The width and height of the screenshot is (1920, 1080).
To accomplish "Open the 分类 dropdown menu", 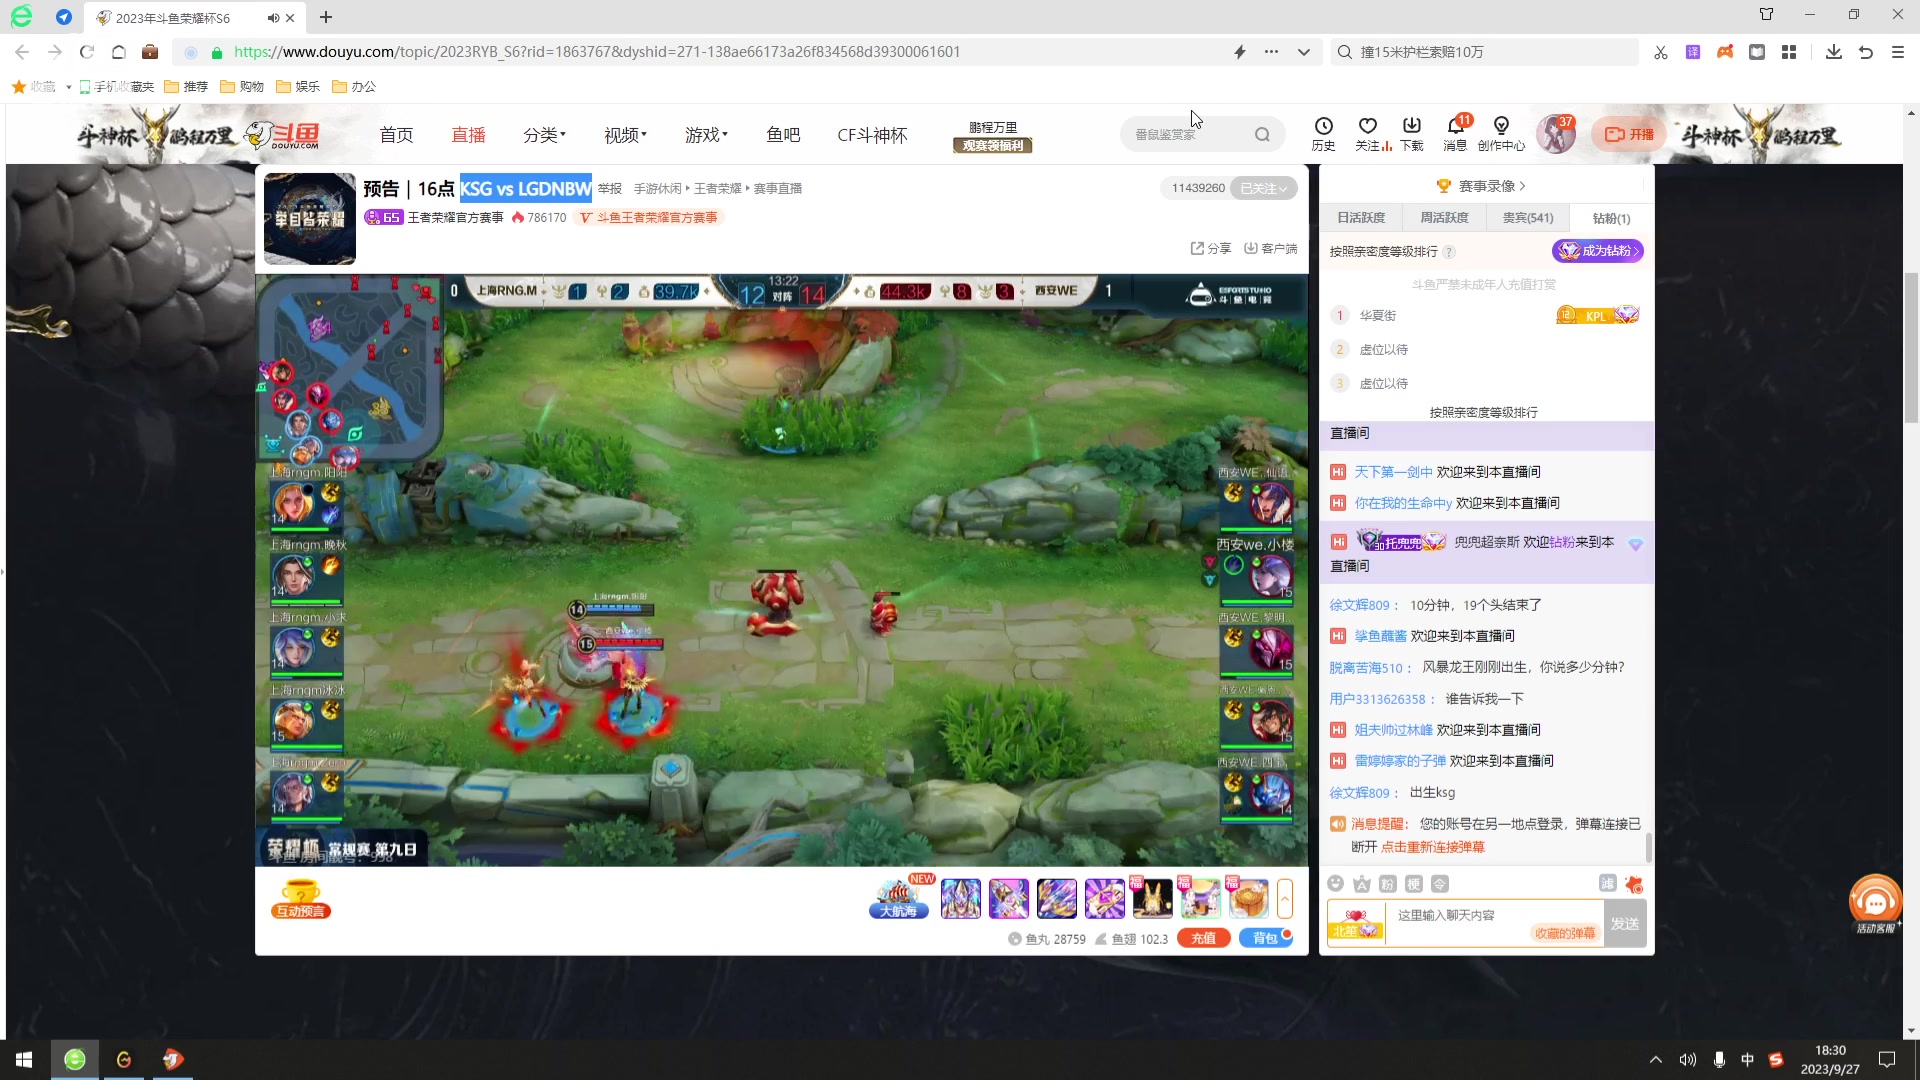I will pos(544,134).
